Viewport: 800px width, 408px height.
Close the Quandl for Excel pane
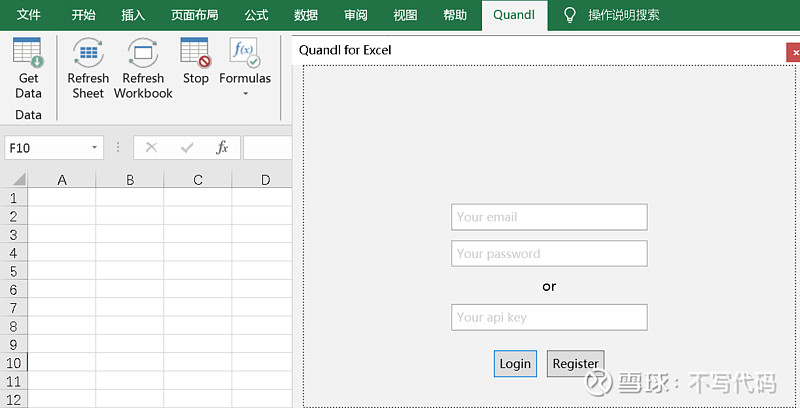pos(794,53)
